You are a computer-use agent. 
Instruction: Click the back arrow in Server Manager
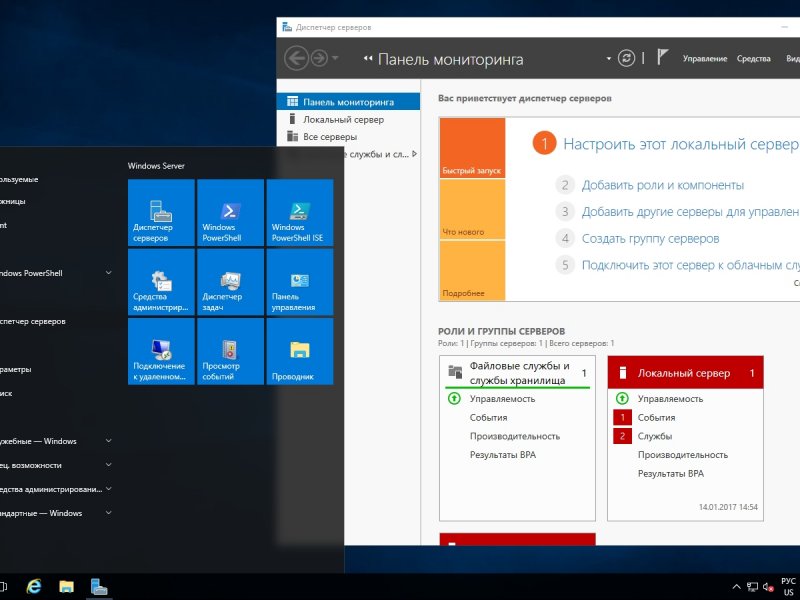click(296, 58)
